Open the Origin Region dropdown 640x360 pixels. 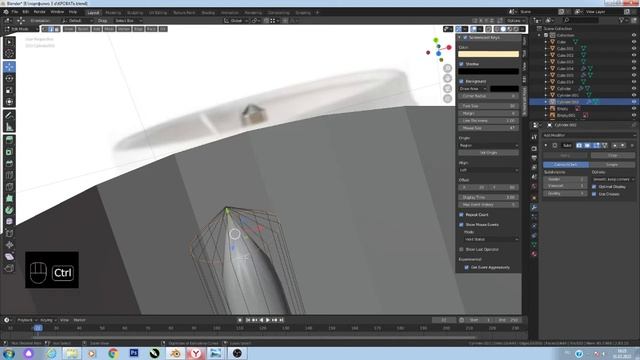(x=489, y=145)
